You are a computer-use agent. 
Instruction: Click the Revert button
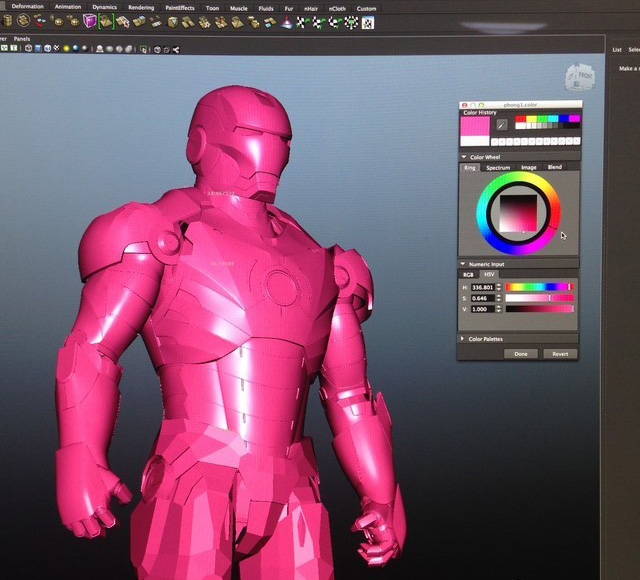[x=560, y=354]
